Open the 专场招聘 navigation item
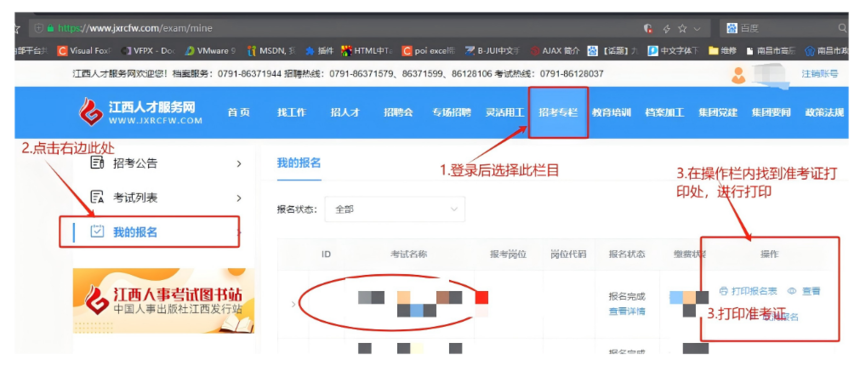 (x=451, y=112)
